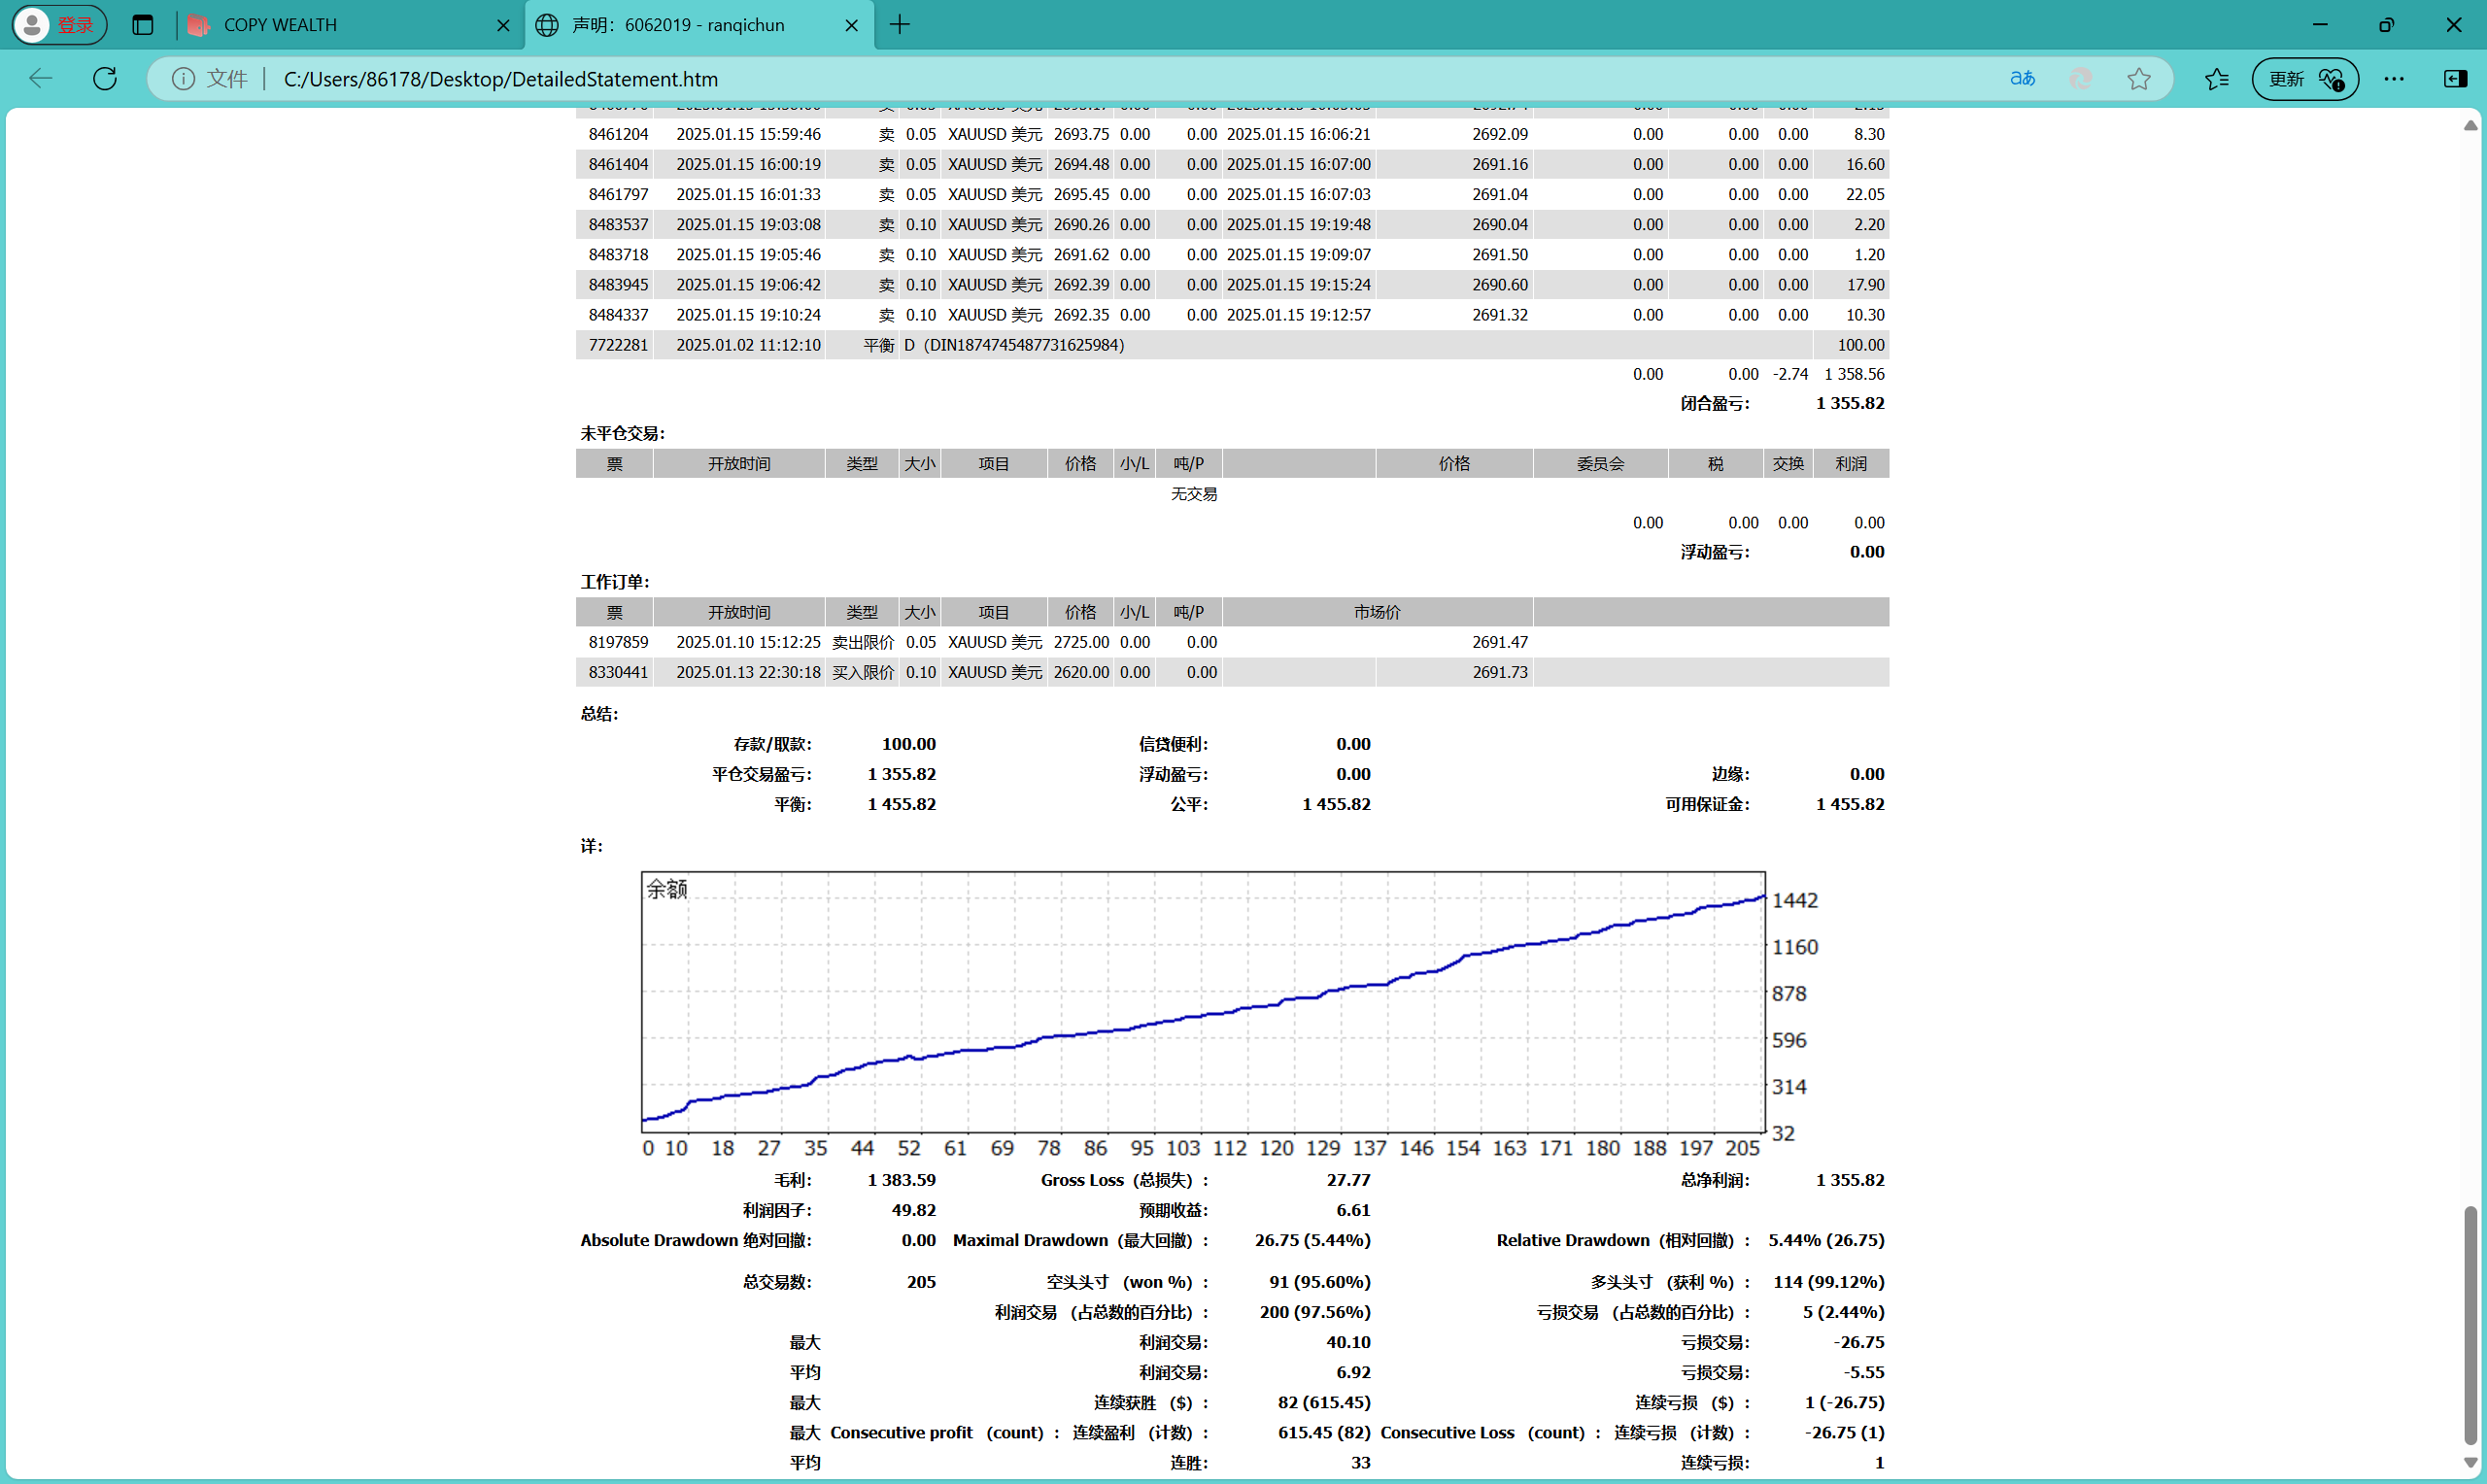The image size is (2487, 1484).
Task: Click the 浮动盈亏 label under open trades
Action: point(1715,551)
